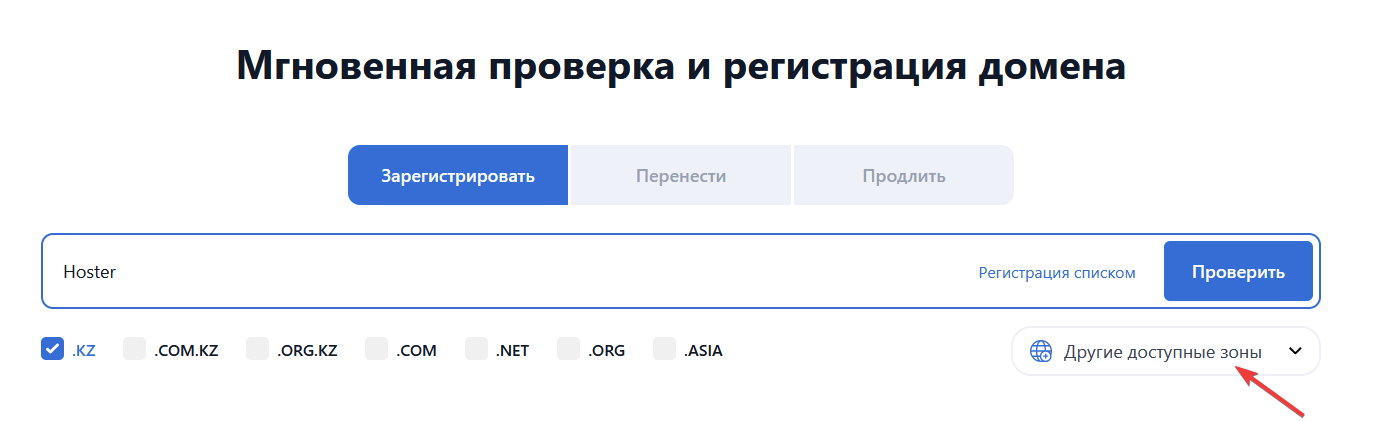Screen dimensions: 1391x421
Task: Select the .NET zone checkbox
Action: pos(477,349)
